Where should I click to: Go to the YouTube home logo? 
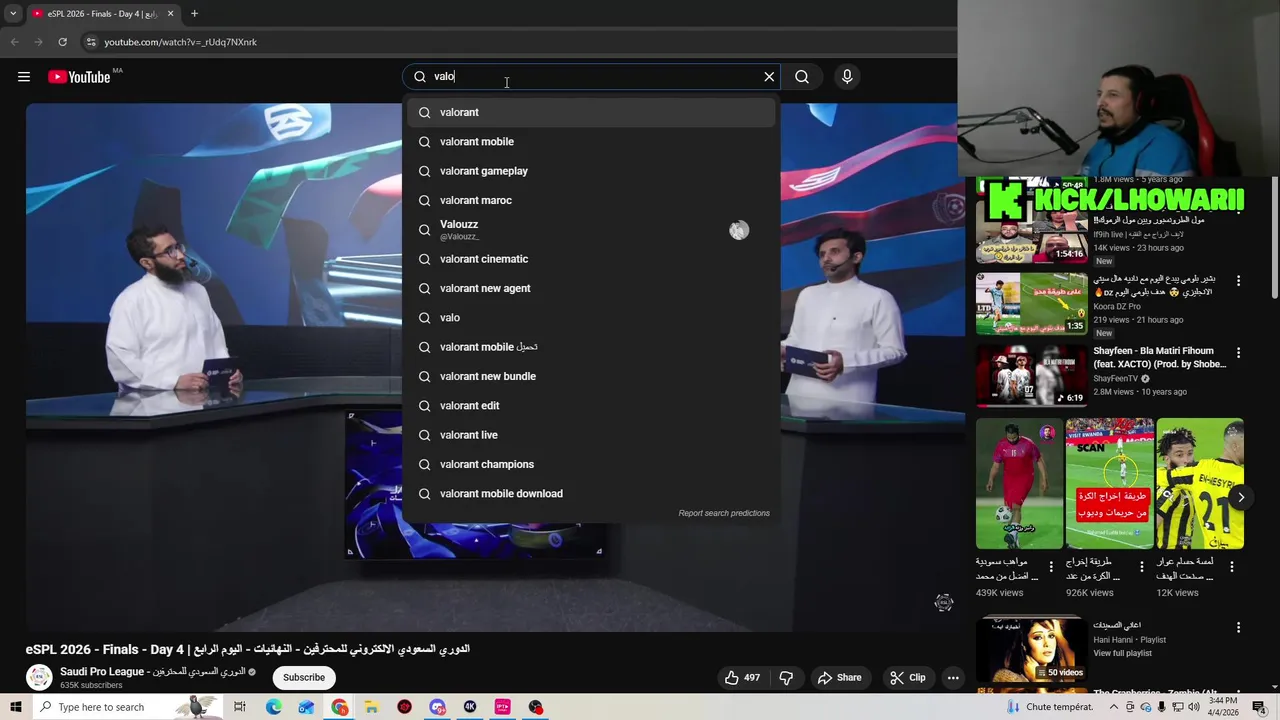79,77
